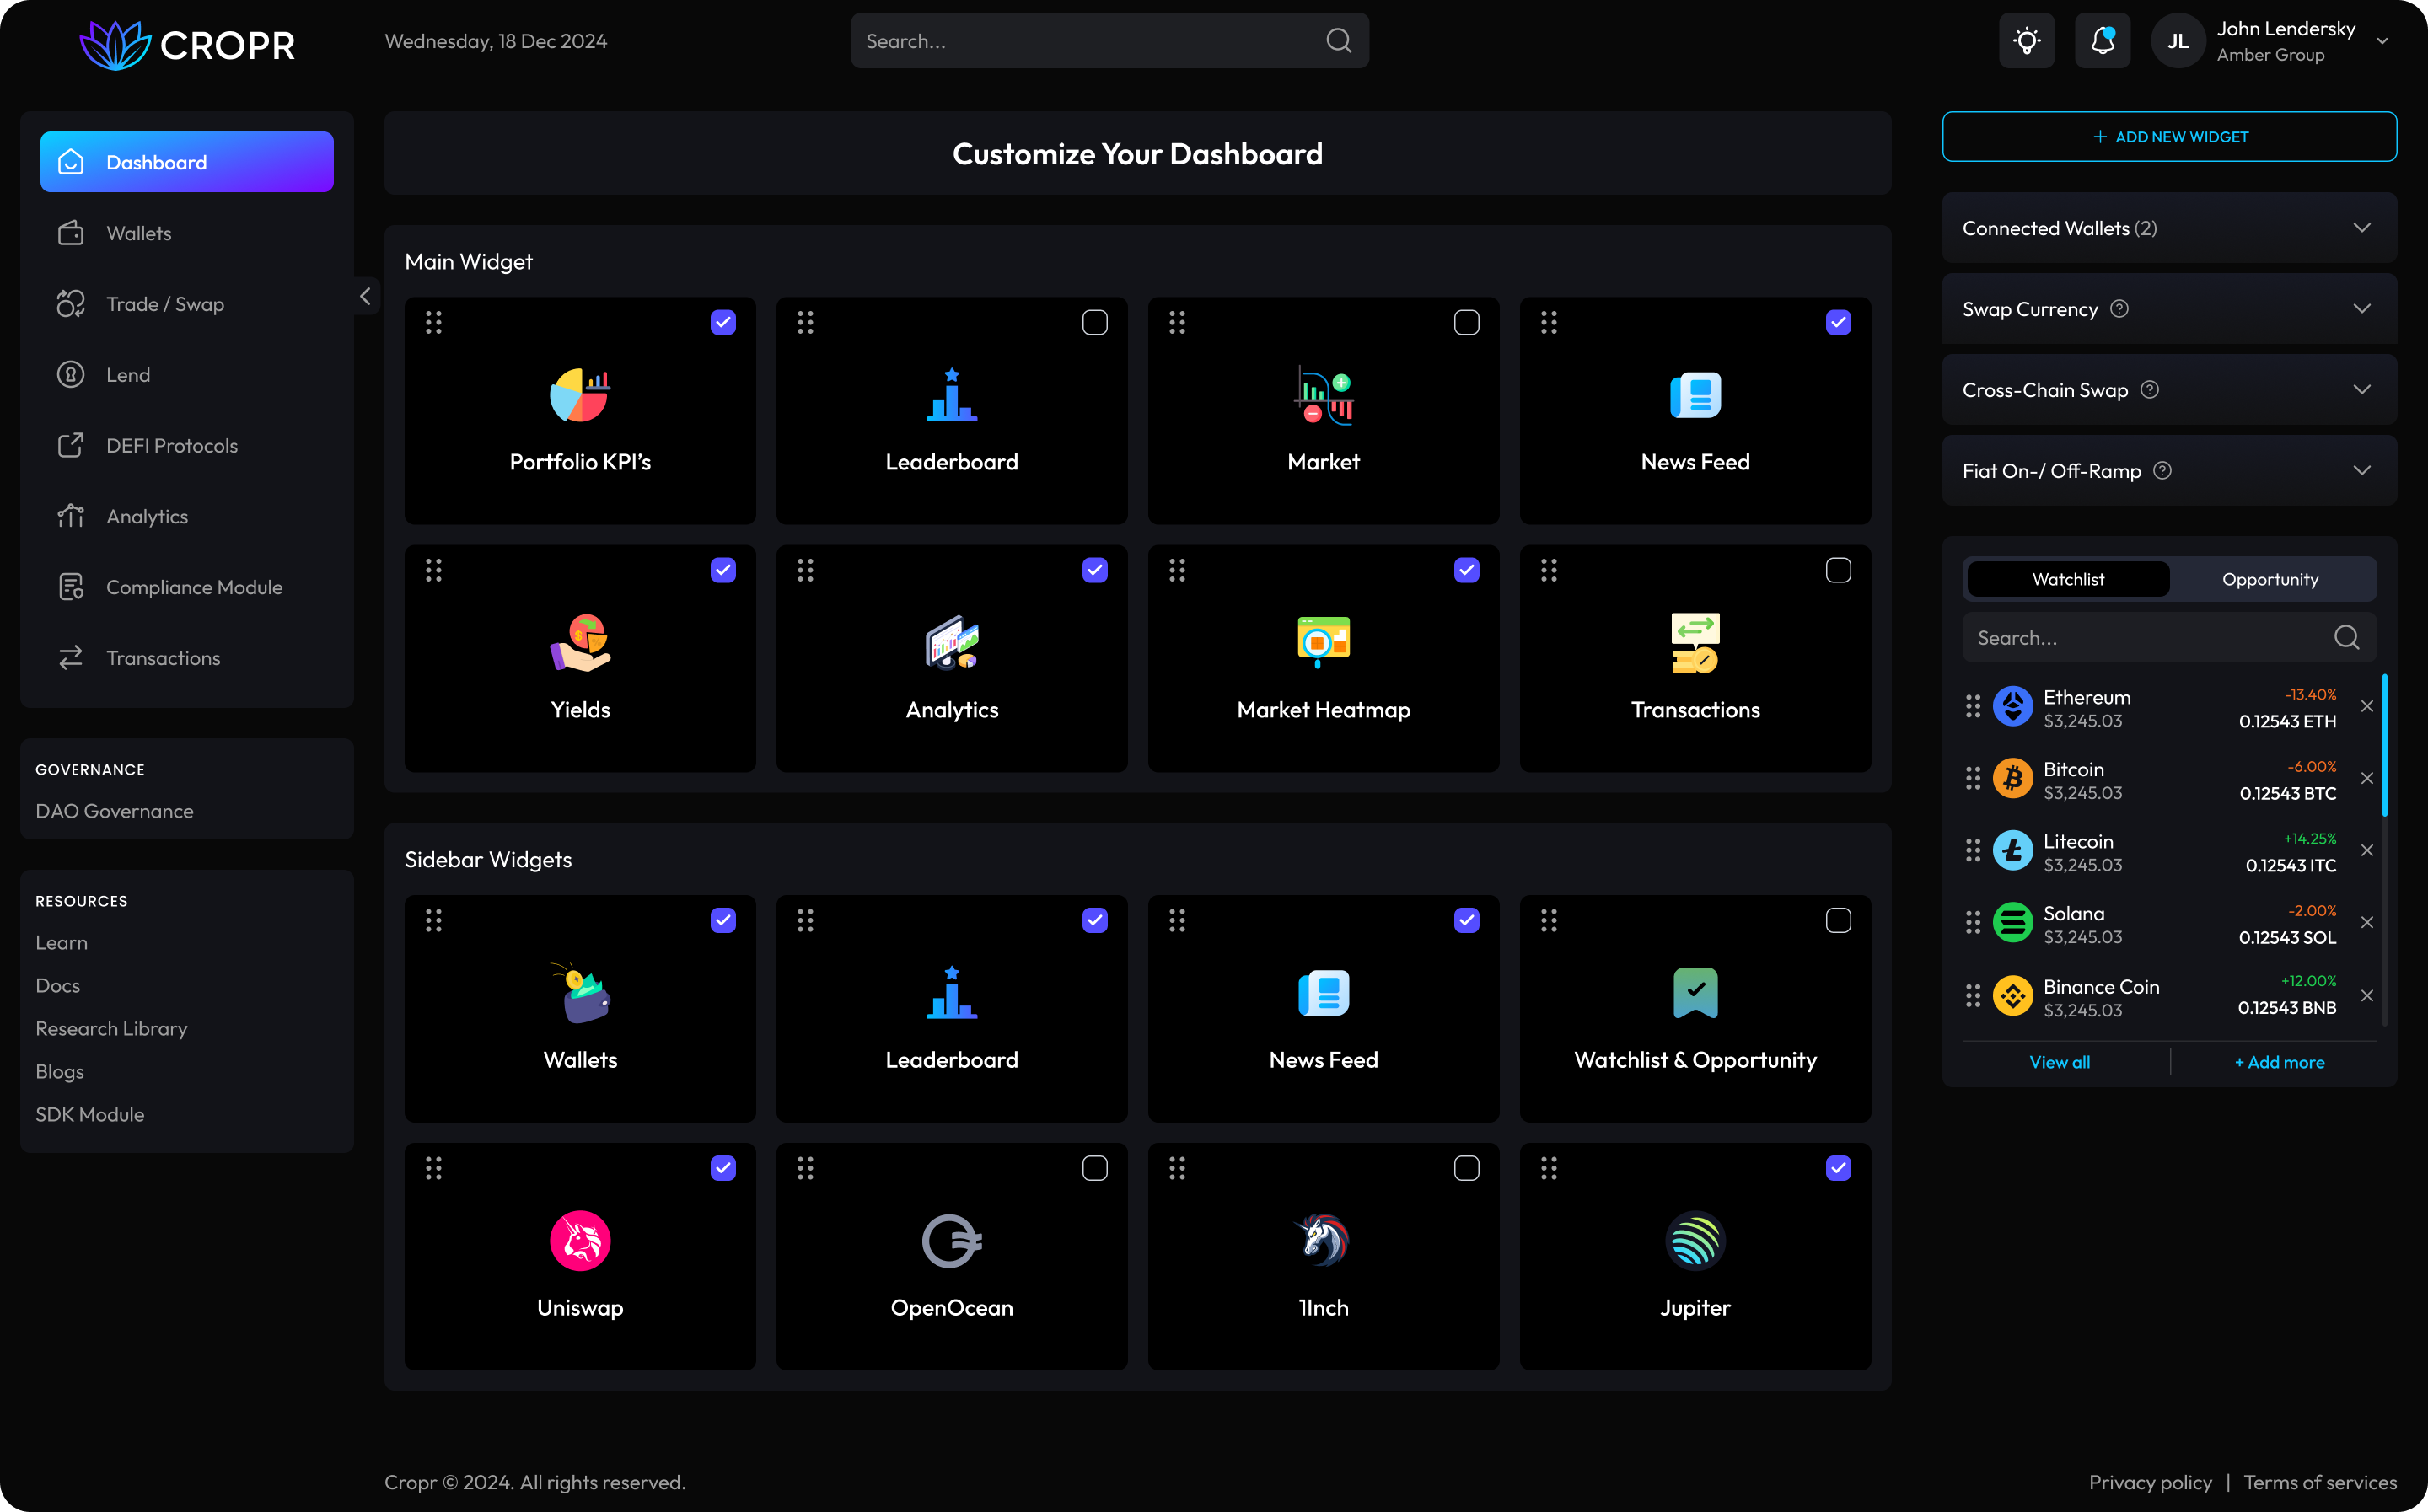
Task: Open Dashboard in the left menu
Action: [x=187, y=162]
